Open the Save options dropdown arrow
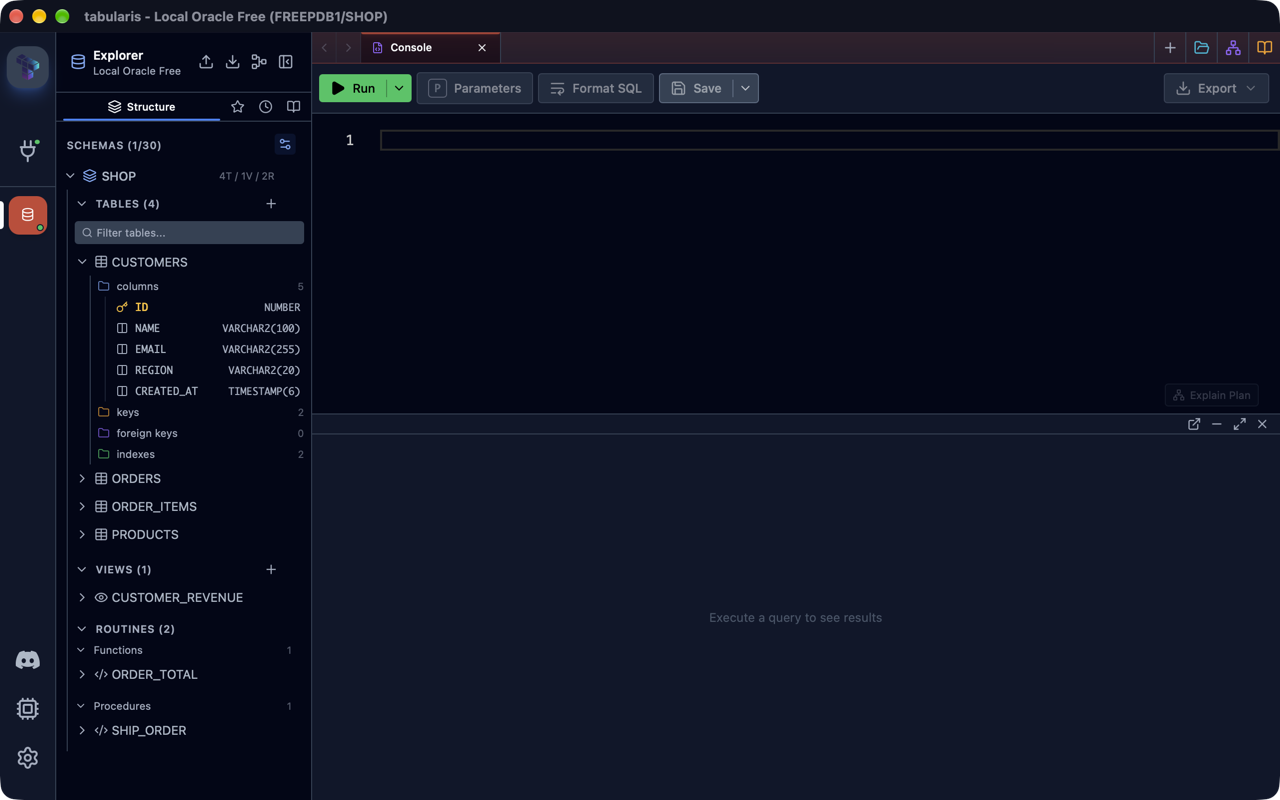 [746, 88]
